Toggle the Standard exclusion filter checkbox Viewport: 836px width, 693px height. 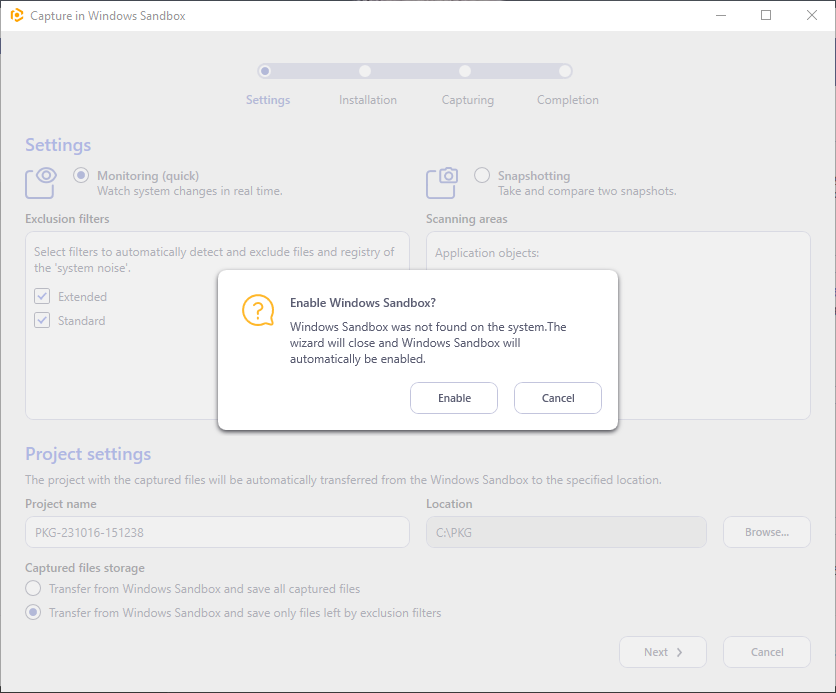42,320
